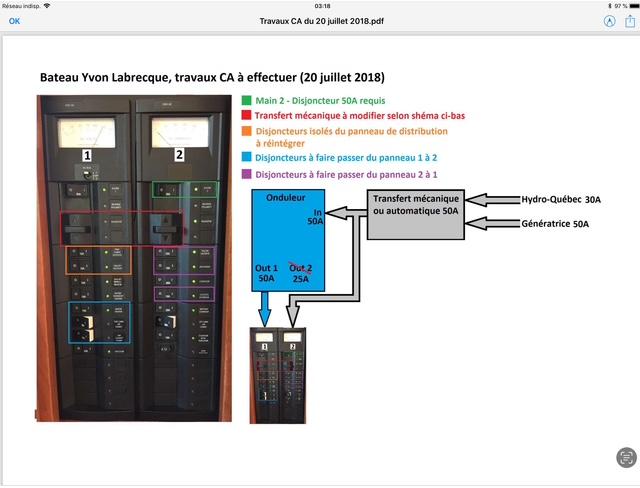Tap the 'In 50A' label on the inverter
Viewport: 640px width, 488px height.
point(316,217)
